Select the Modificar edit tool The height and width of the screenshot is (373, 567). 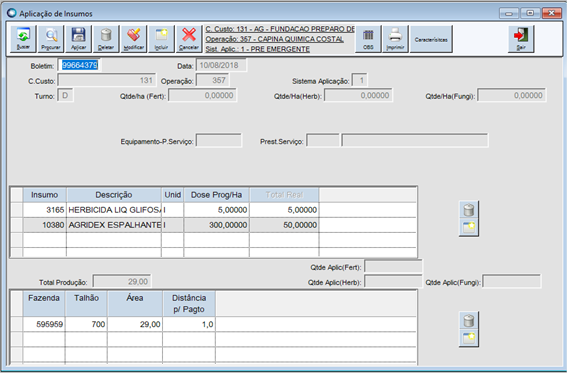(134, 39)
